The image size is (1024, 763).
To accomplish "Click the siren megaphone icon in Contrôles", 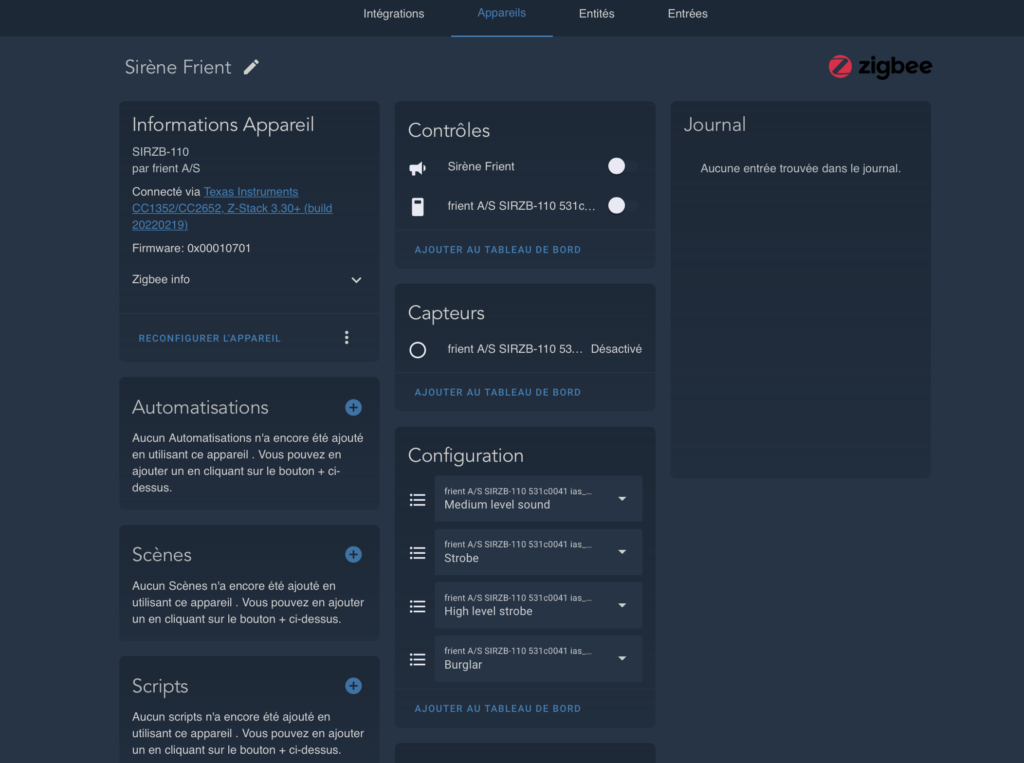I will 418,168.
